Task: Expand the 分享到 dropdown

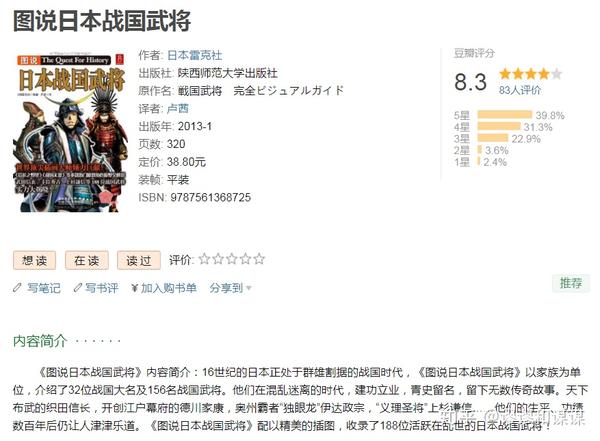Action: 230,288
